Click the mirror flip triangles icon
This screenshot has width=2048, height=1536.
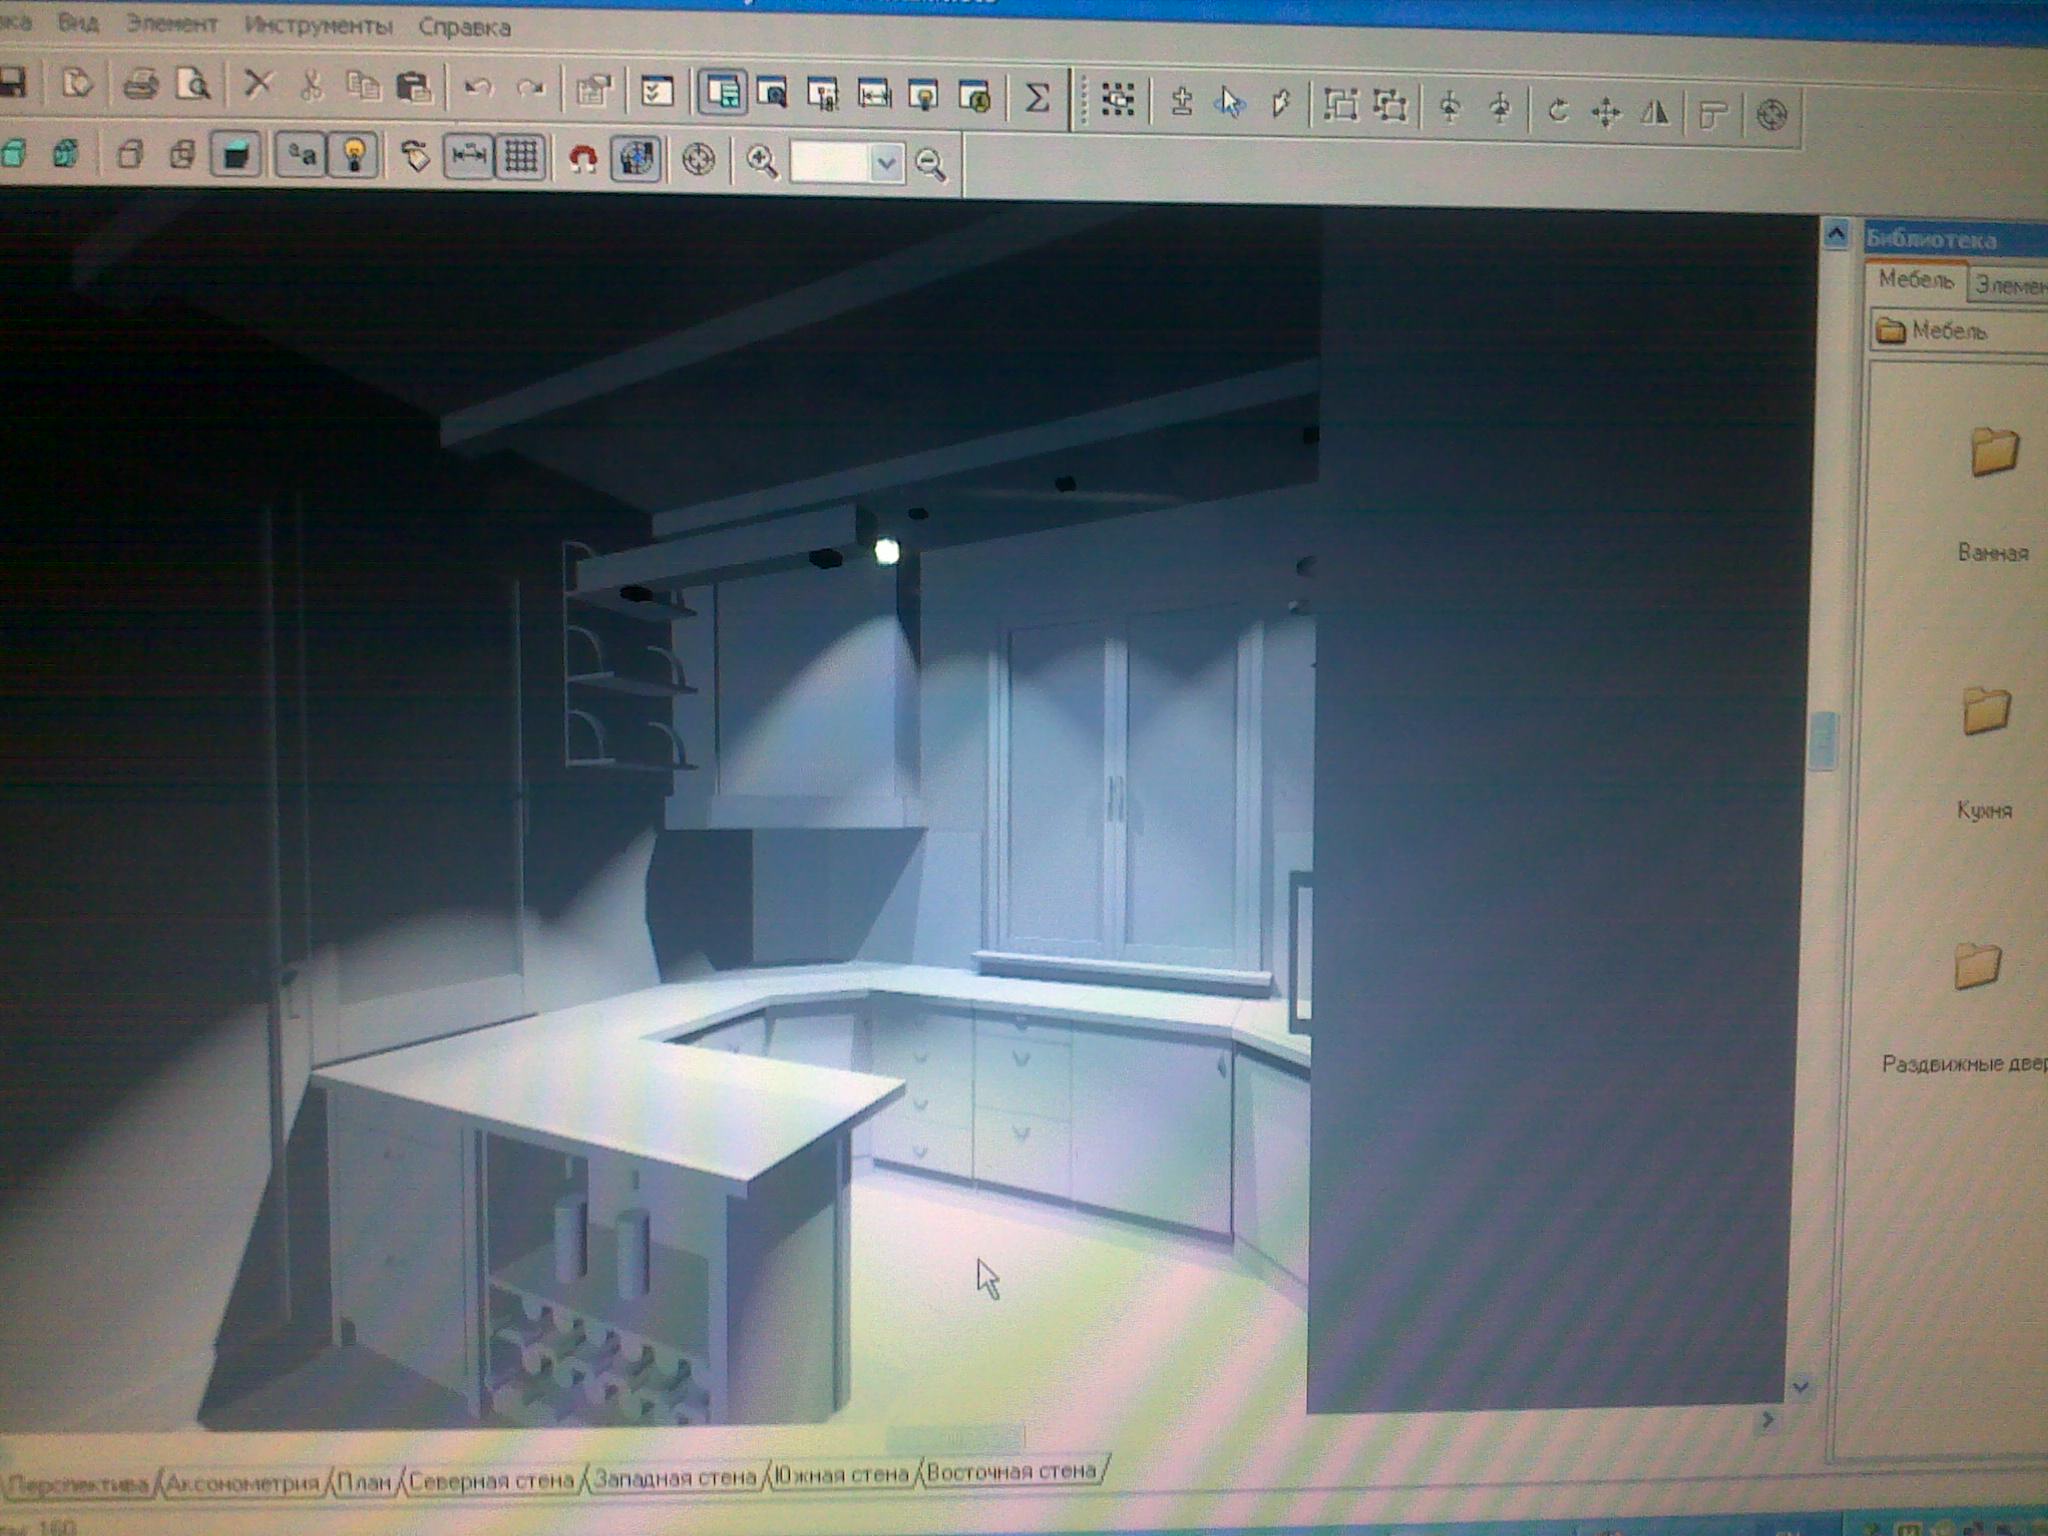[1655, 113]
